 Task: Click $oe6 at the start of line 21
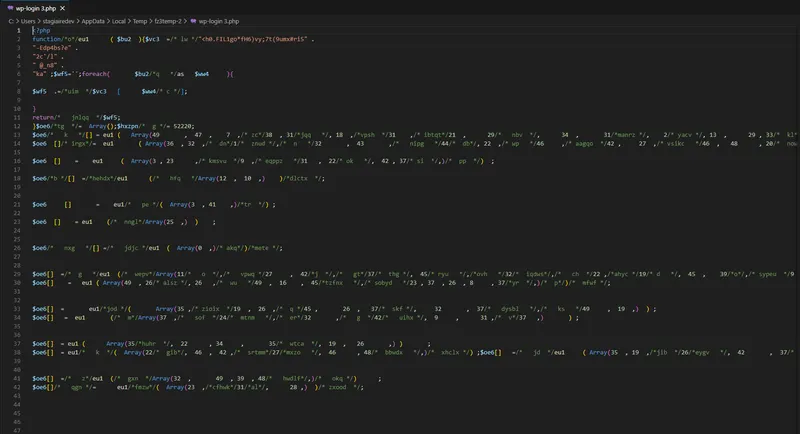pos(39,205)
